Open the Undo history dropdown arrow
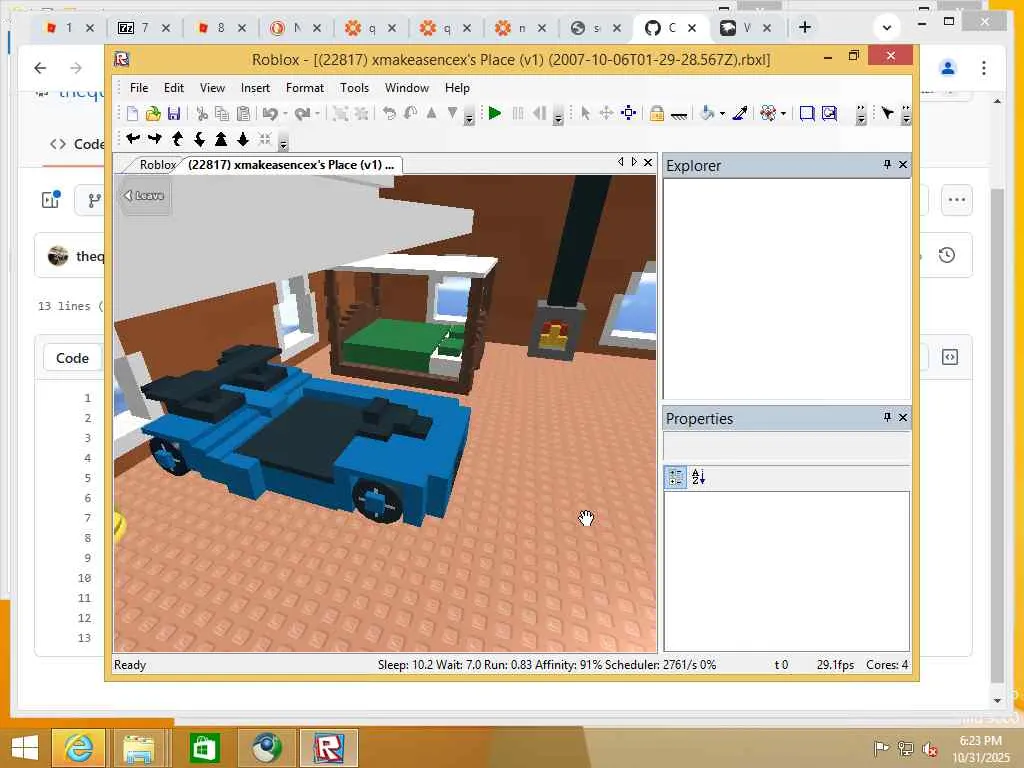This screenshot has height=768, width=1024. point(285,114)
